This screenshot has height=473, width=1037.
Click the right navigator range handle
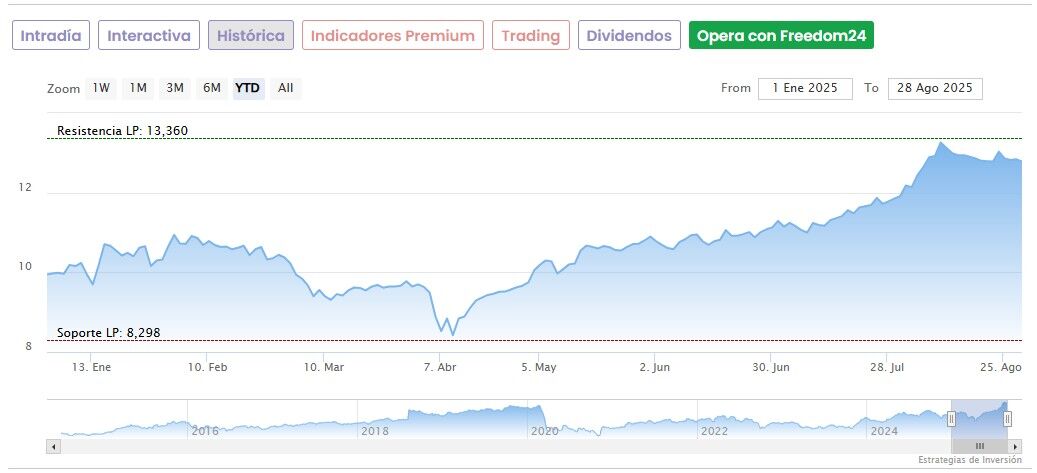[1007, 419]
